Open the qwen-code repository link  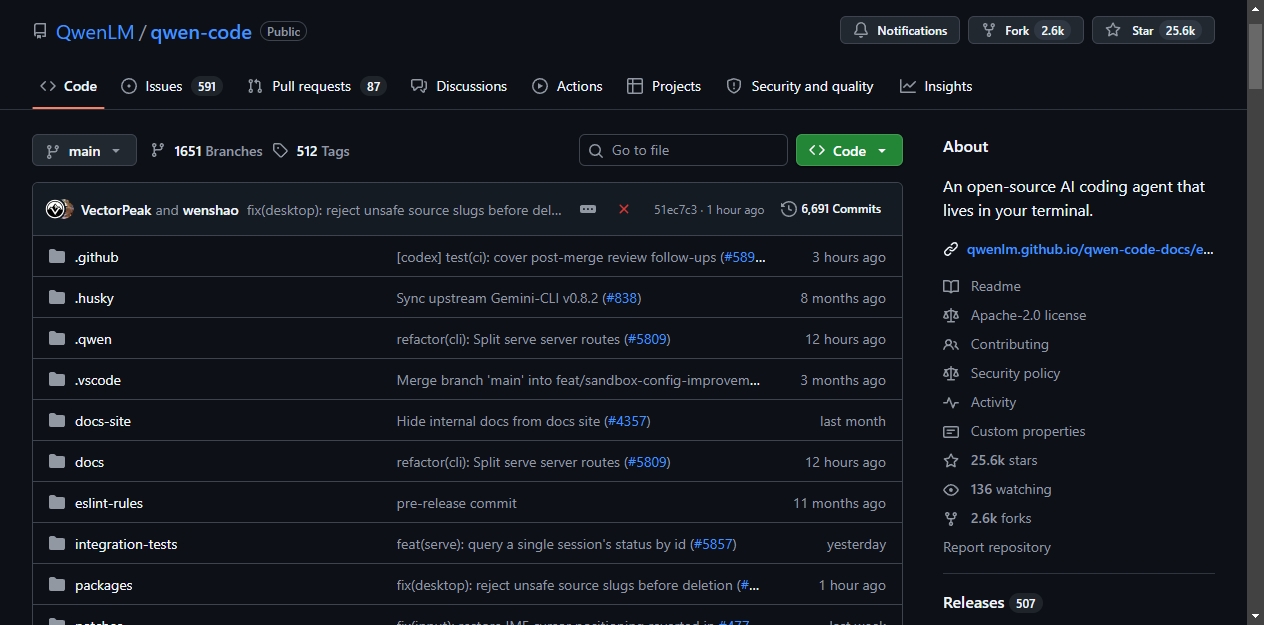coord(201,32)
